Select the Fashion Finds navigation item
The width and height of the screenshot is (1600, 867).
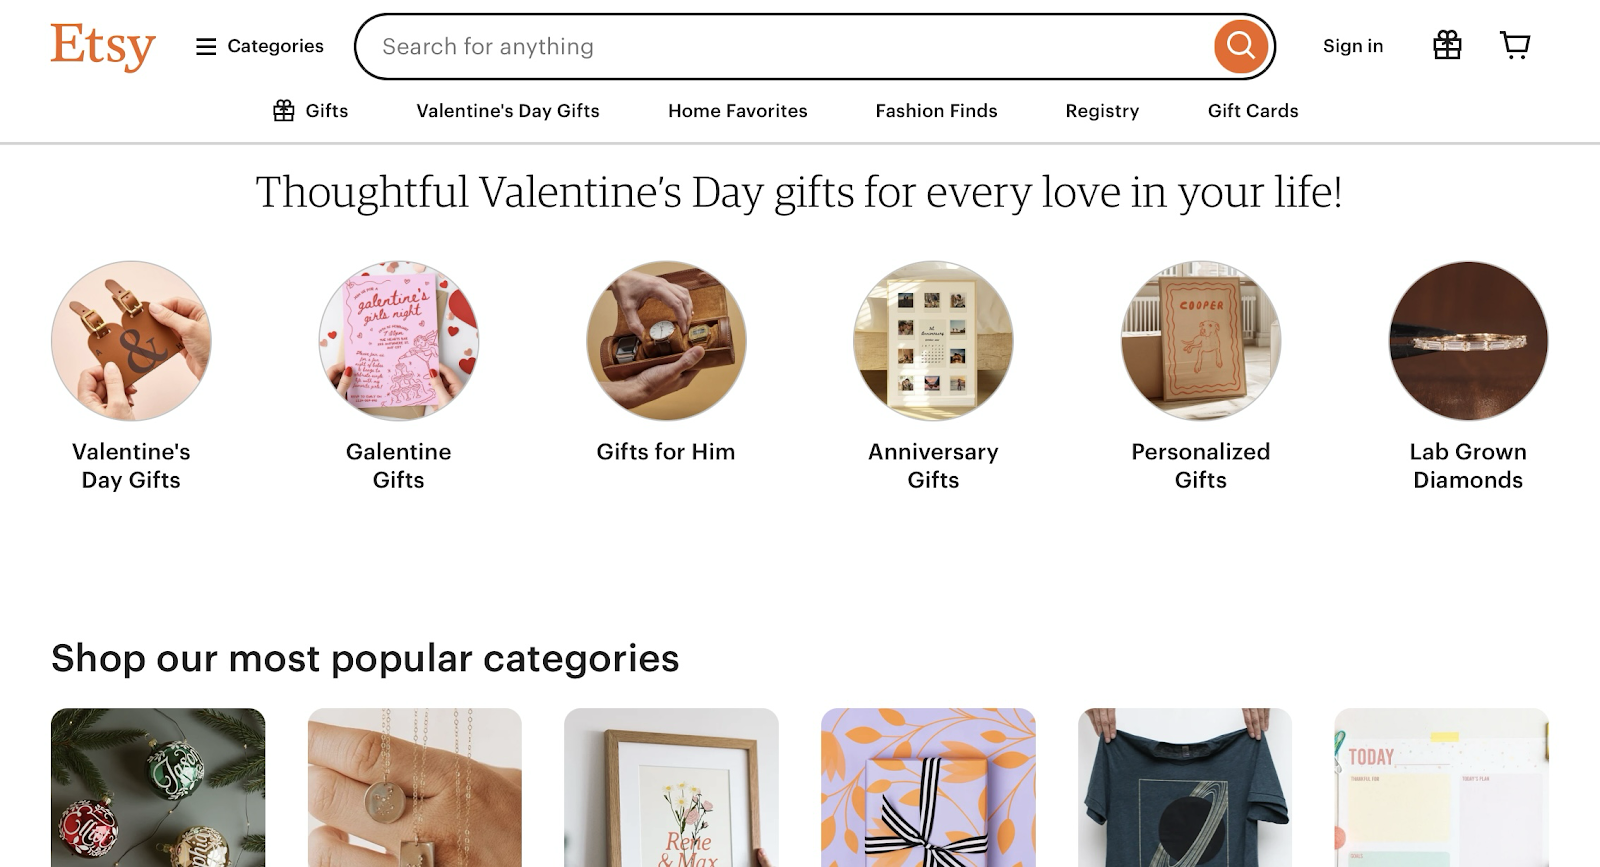coord(936,111)
